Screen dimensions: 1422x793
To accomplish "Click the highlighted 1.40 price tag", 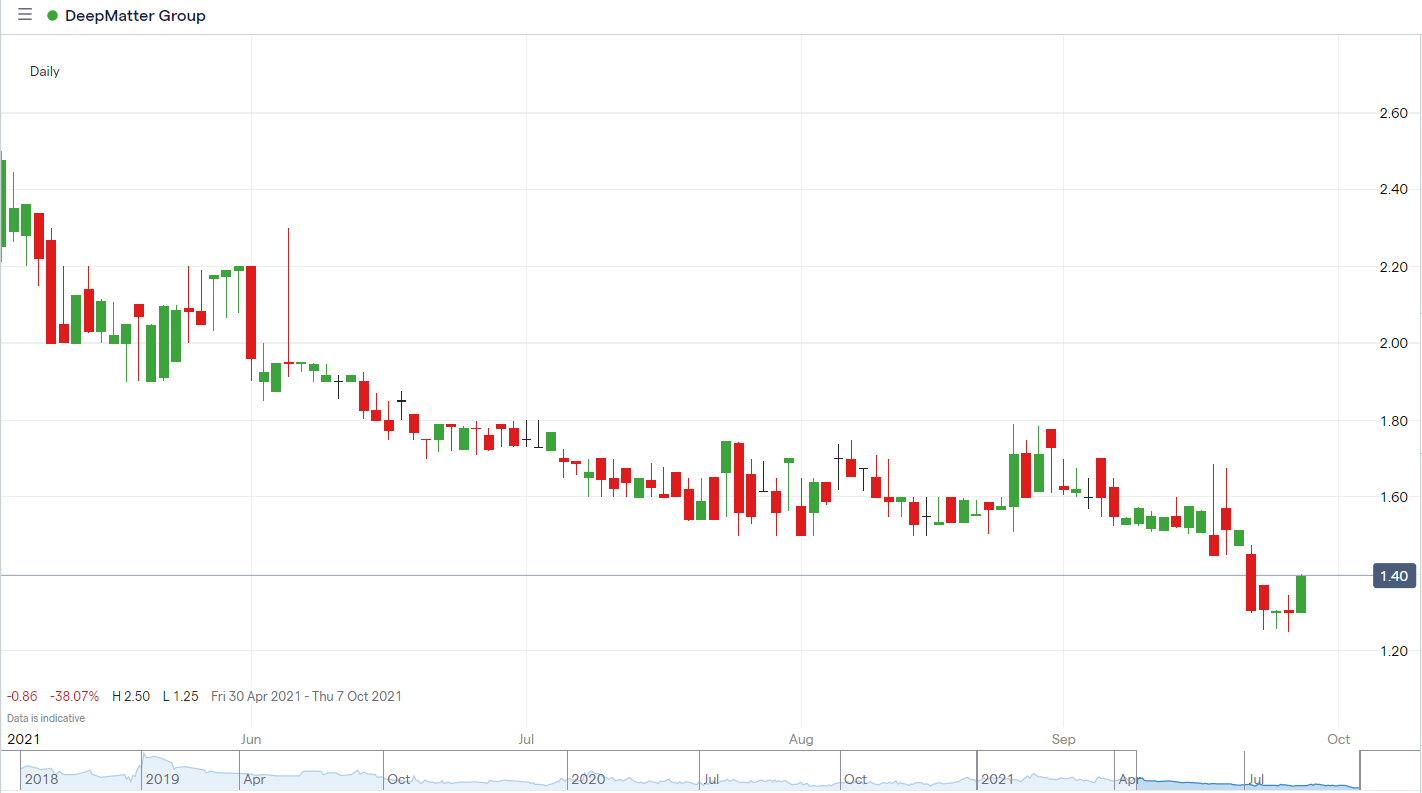I will pyautogui.click(x=1395, y=575).
